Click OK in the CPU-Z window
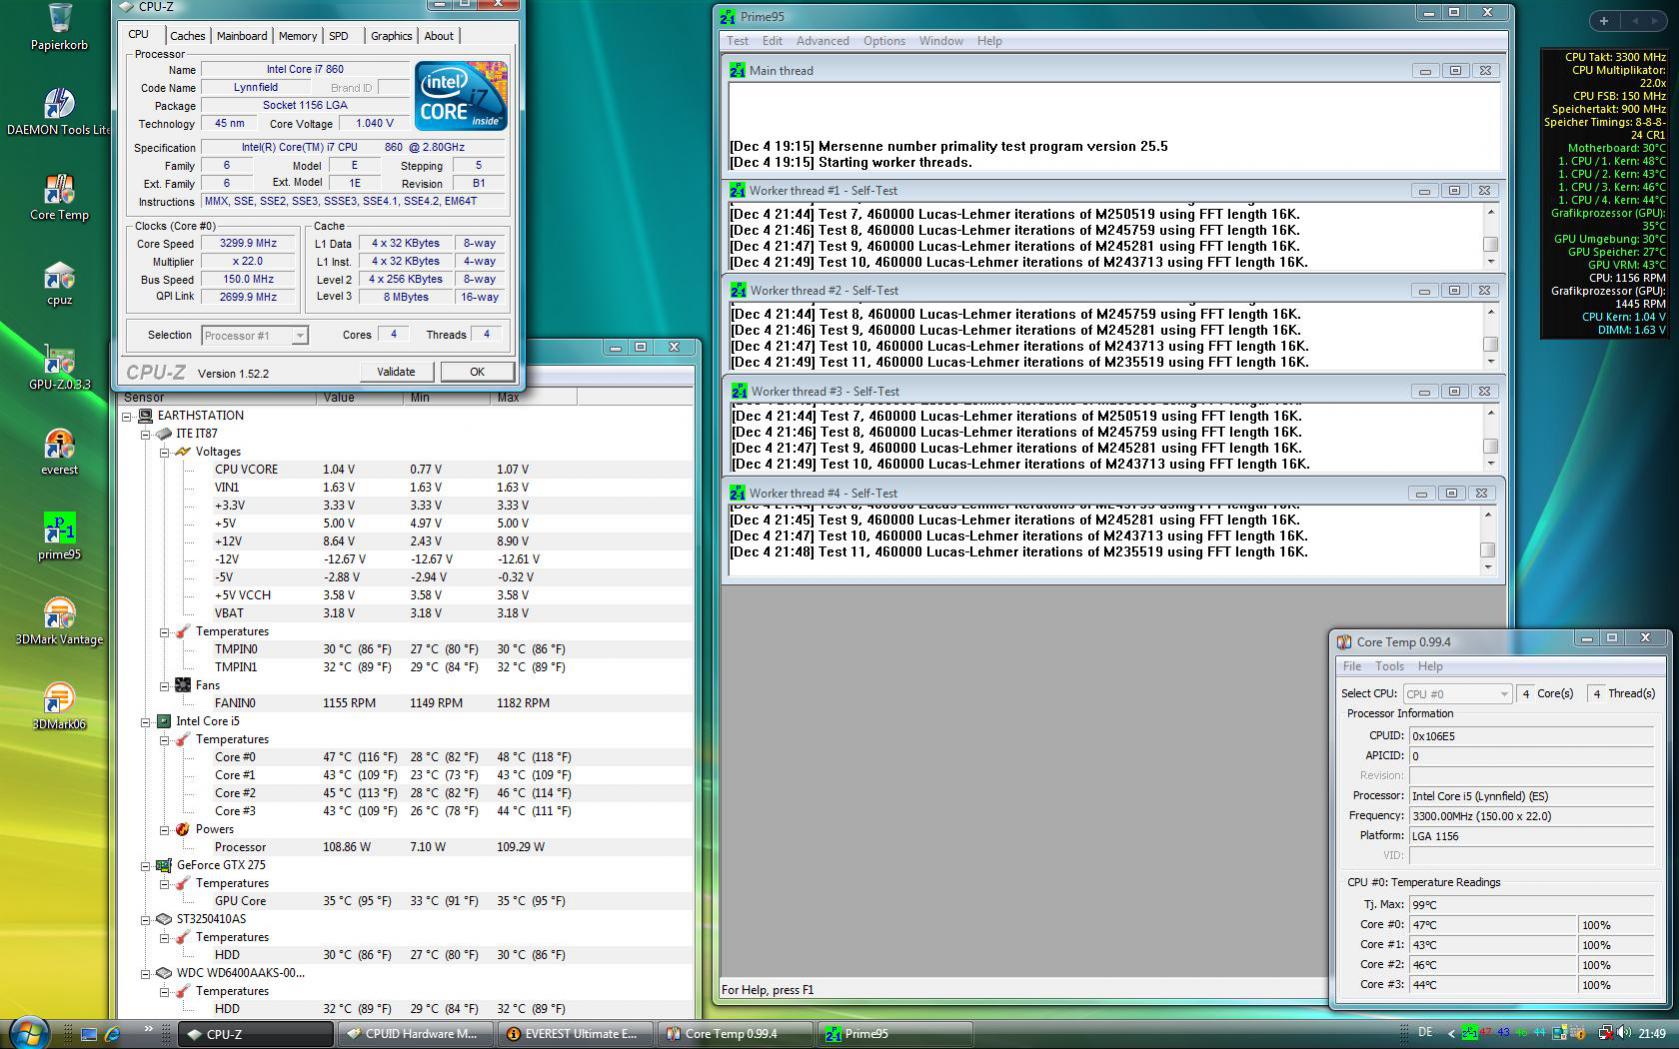Viewport: 1679px width, 1049px height. coord(477,372)
